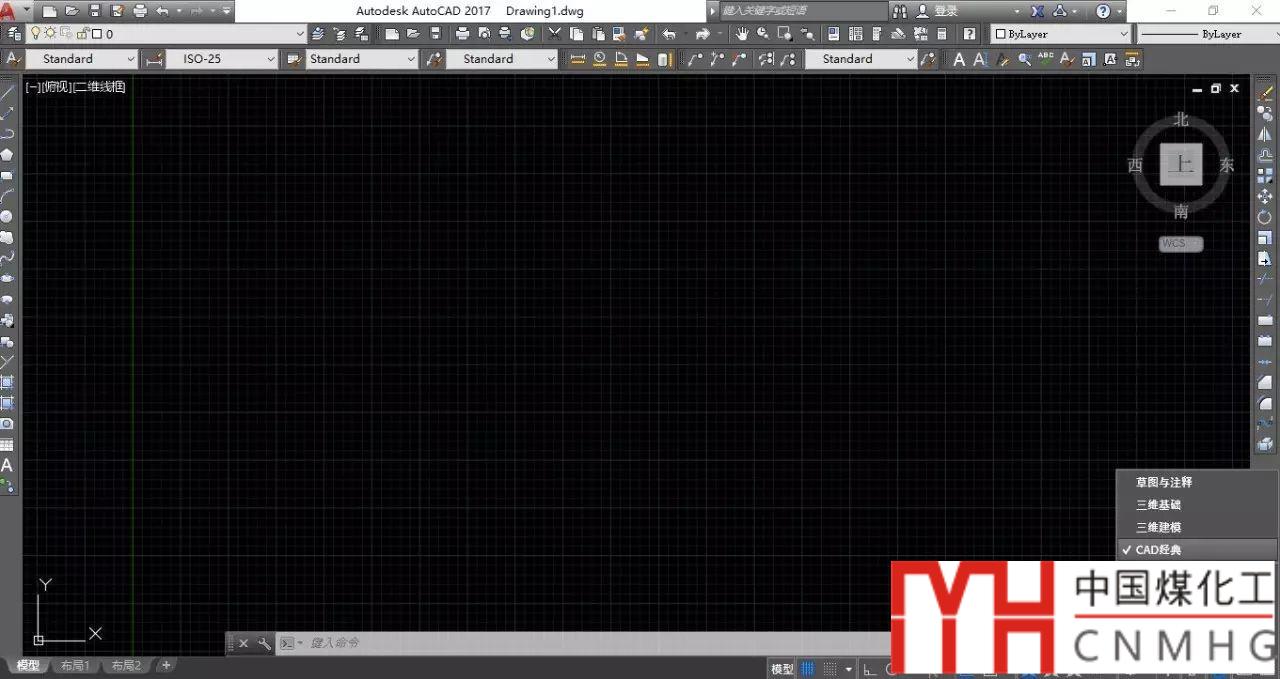Select the Rectangle draw tool
This screenshot has height=679, width=1280.
point(7,175)
